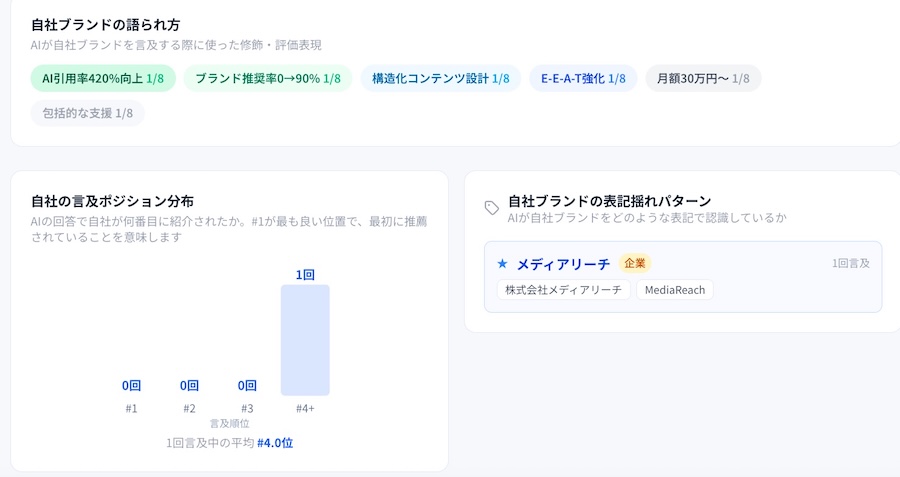Click the #1 axis label
The height and width of the screenshot is (477, 900).
(x=131, y=409)
